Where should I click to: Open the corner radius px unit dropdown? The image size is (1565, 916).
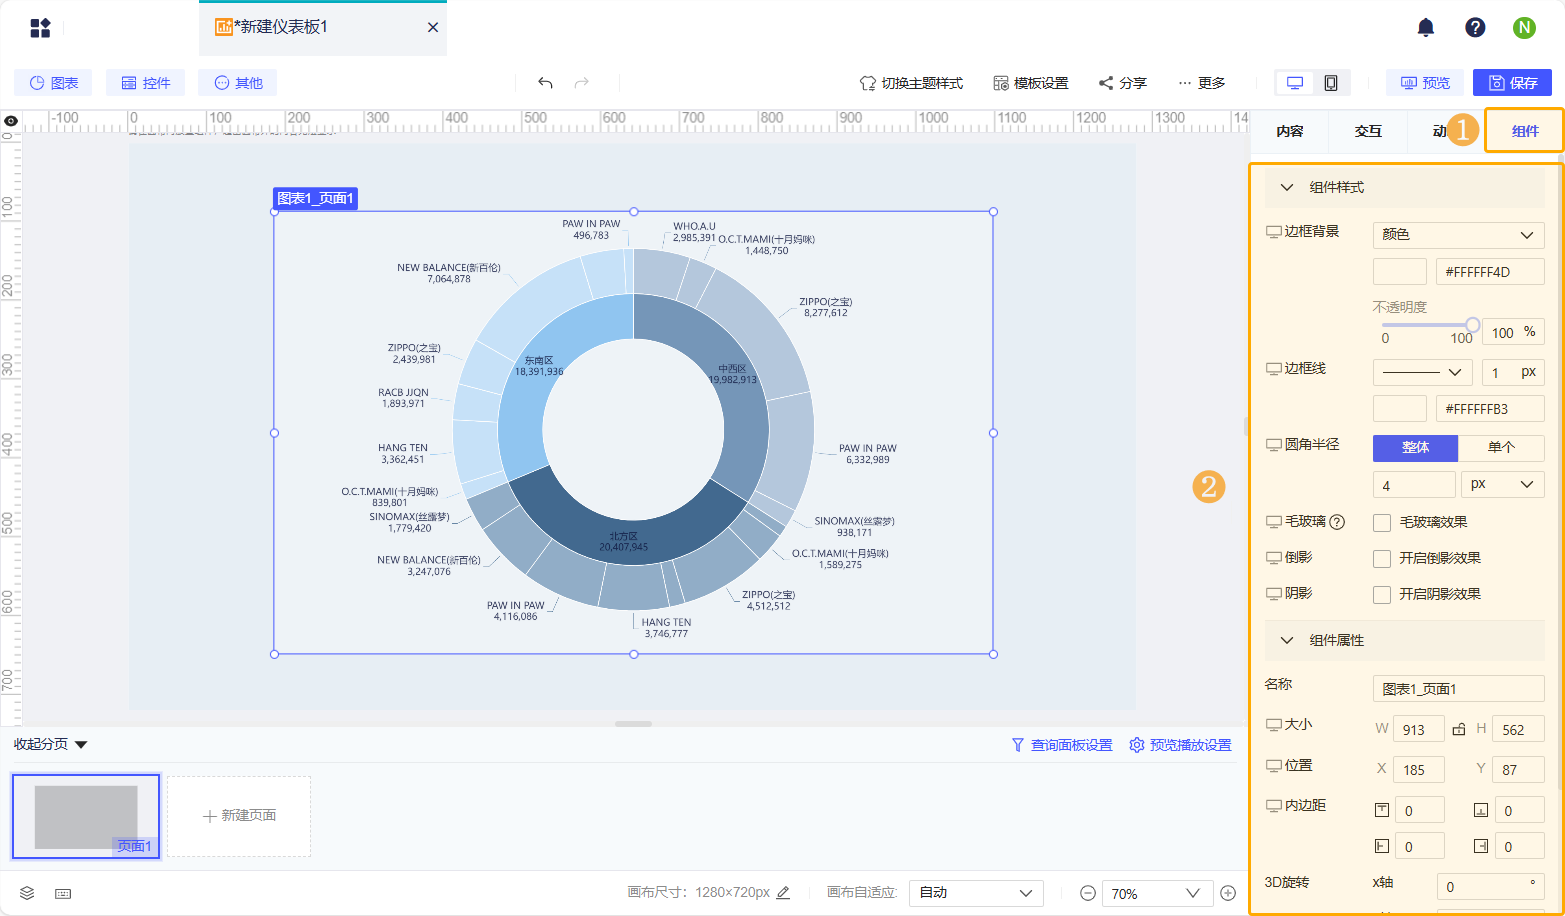tap(1503, 485)
